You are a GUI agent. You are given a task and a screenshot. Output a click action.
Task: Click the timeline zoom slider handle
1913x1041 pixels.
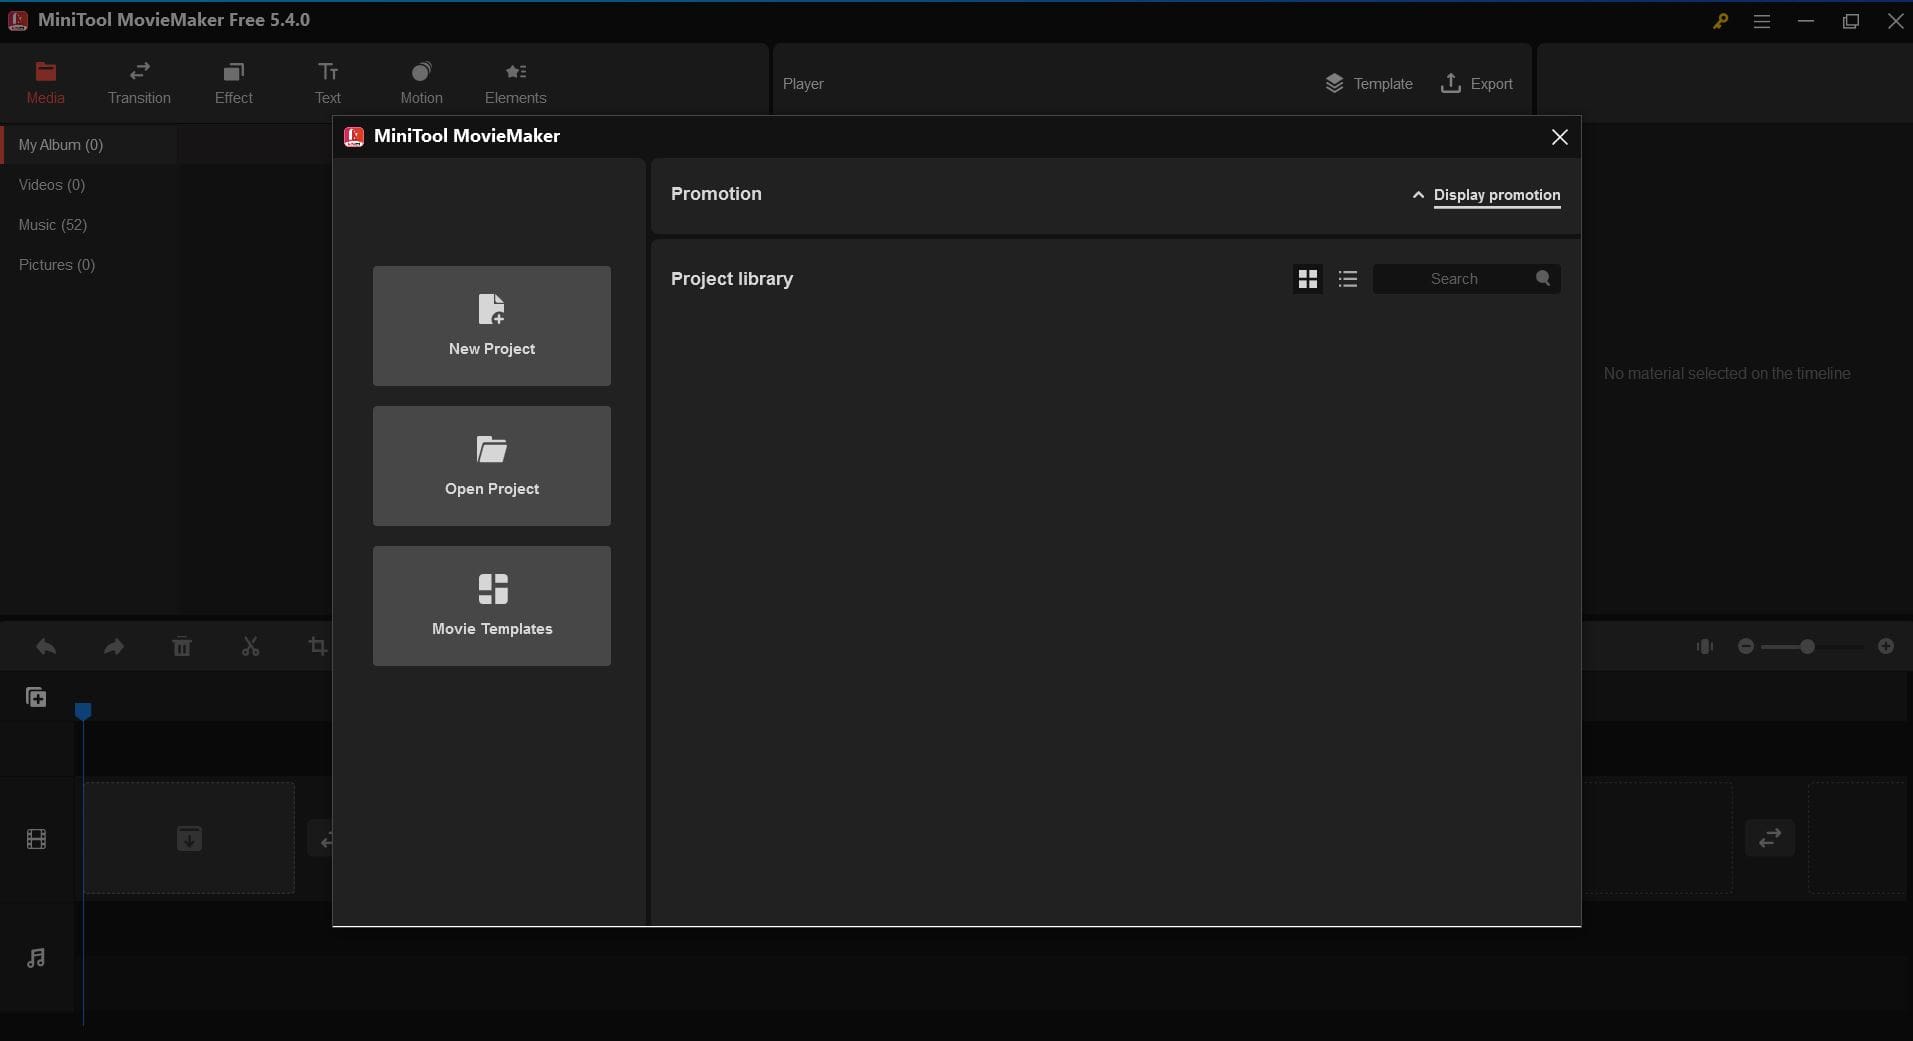click(1807, 647)
